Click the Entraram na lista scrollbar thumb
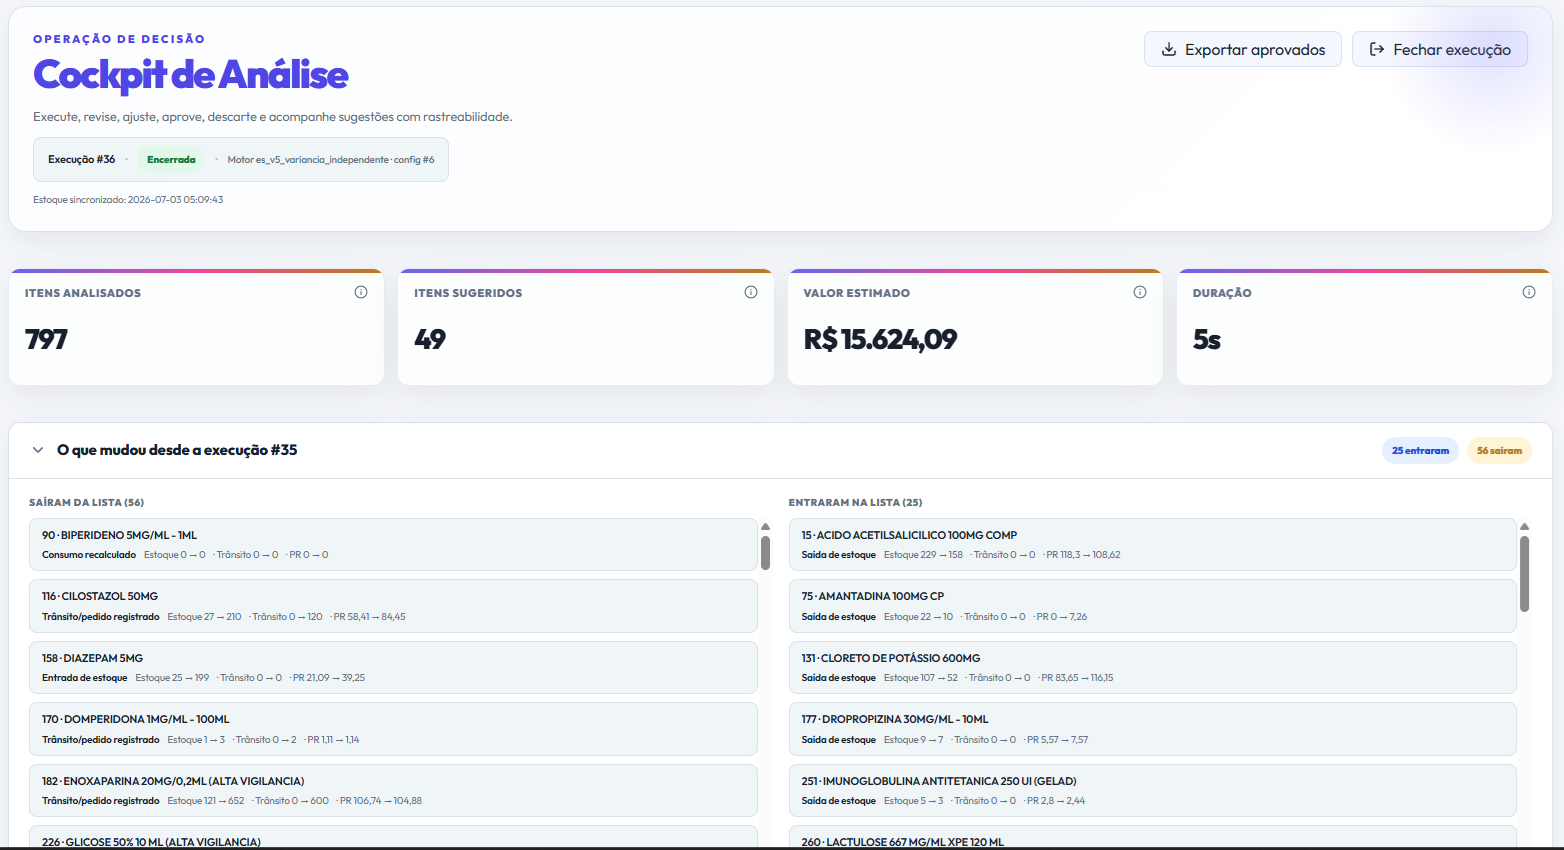The width and height of the screenshot is (1564, 850). click(x=1524, y=573)
